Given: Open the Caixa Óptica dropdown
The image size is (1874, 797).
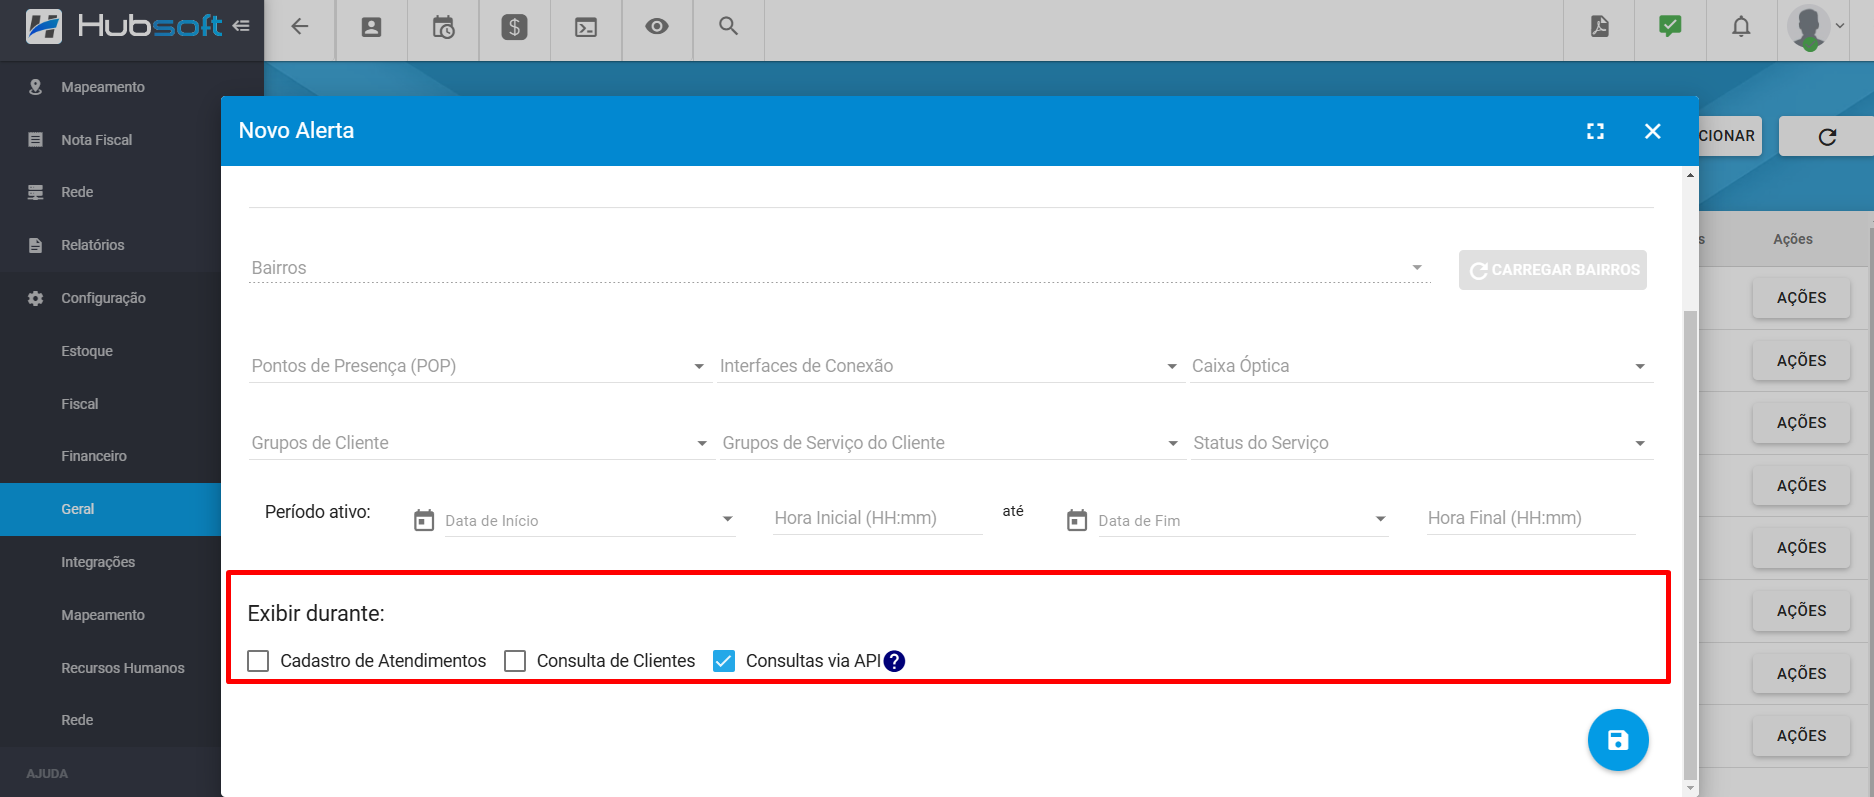Looking at the screenshot, I should pyautogui.click(x=1421, y=366).
